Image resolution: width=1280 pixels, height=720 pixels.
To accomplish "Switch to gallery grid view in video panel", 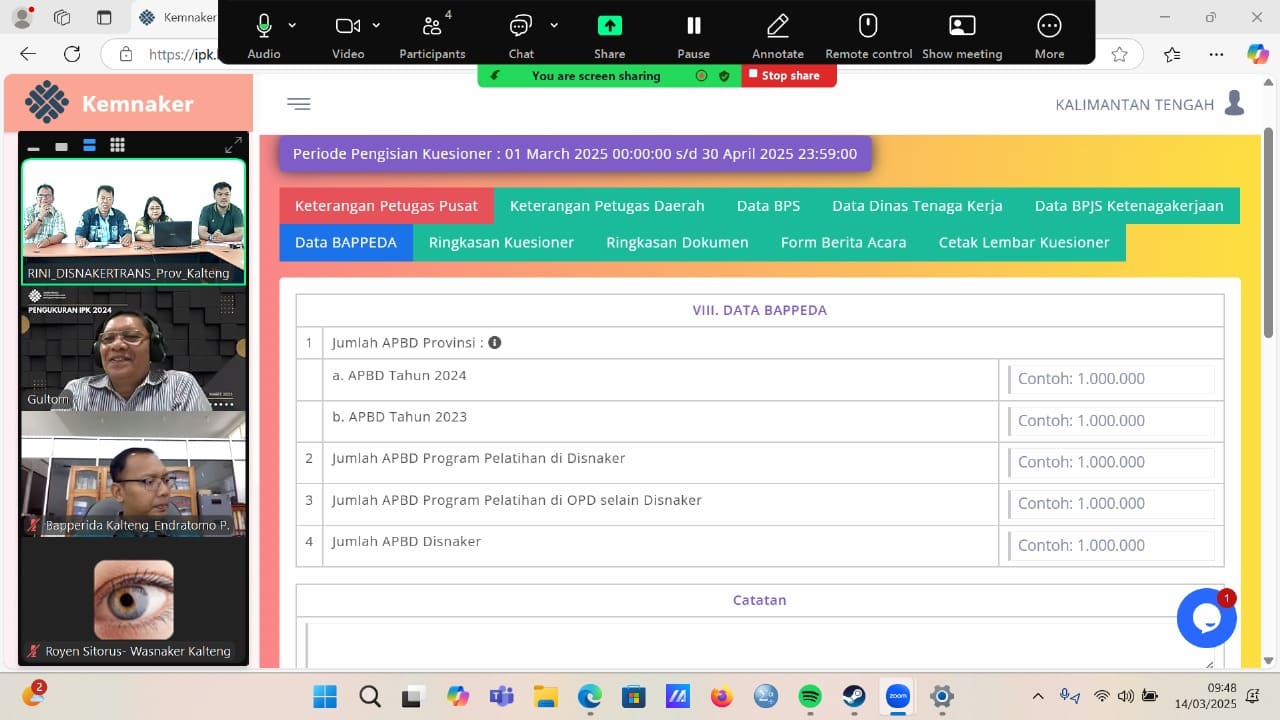I will 117,146.
